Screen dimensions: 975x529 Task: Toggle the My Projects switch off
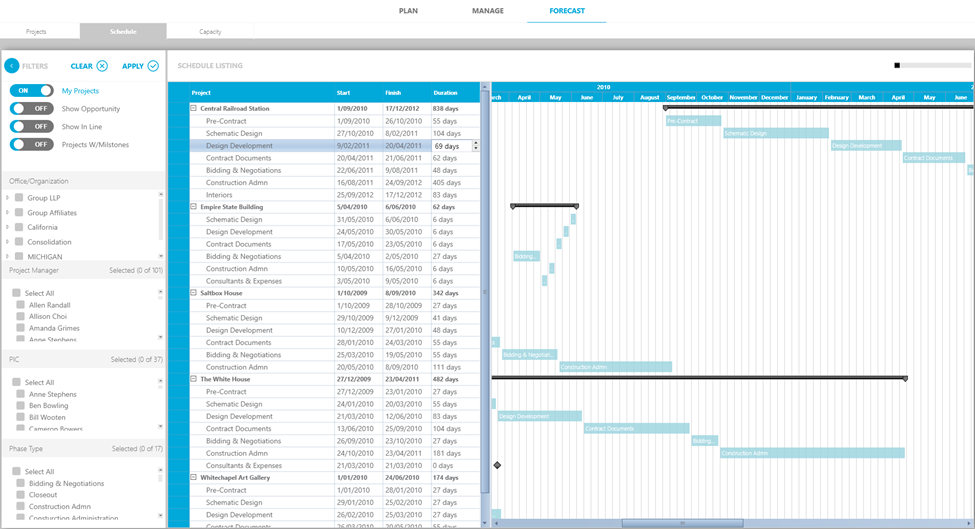(x=32, y=91)
